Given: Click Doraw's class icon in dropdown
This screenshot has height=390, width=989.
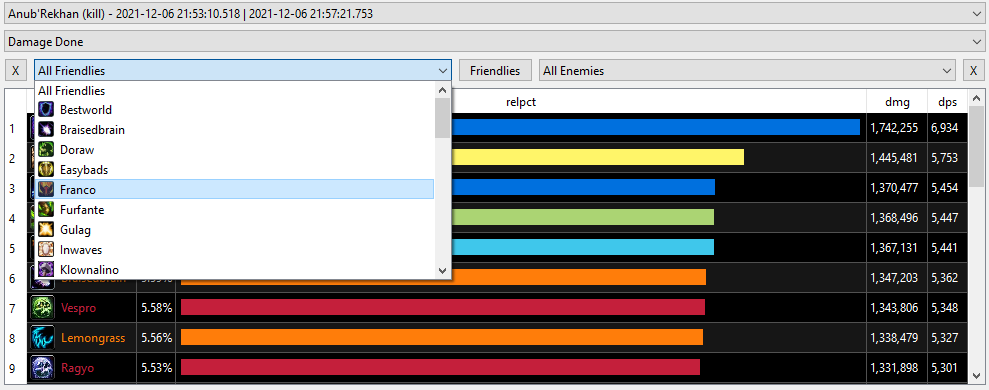Looking at the screenshot, I should [x=46, y=150].
